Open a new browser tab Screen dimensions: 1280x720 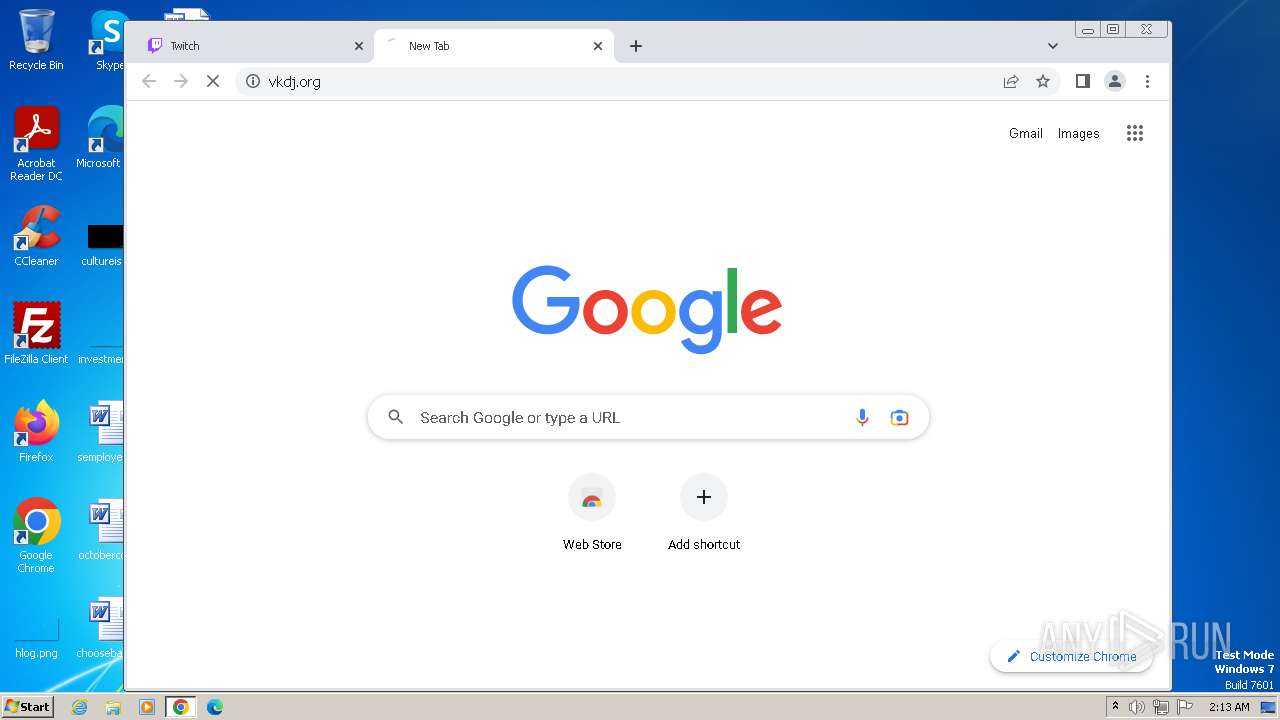[636, 46]
